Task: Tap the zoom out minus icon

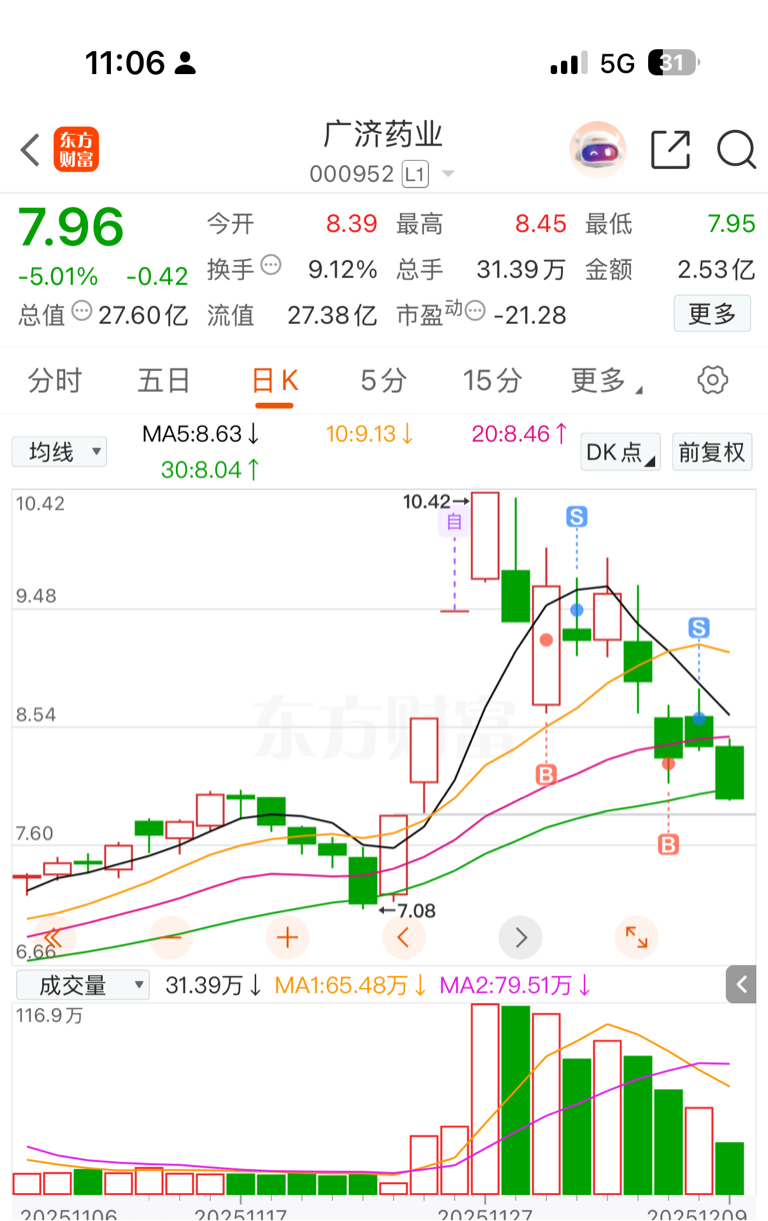Action: click(x=171, y=938)
